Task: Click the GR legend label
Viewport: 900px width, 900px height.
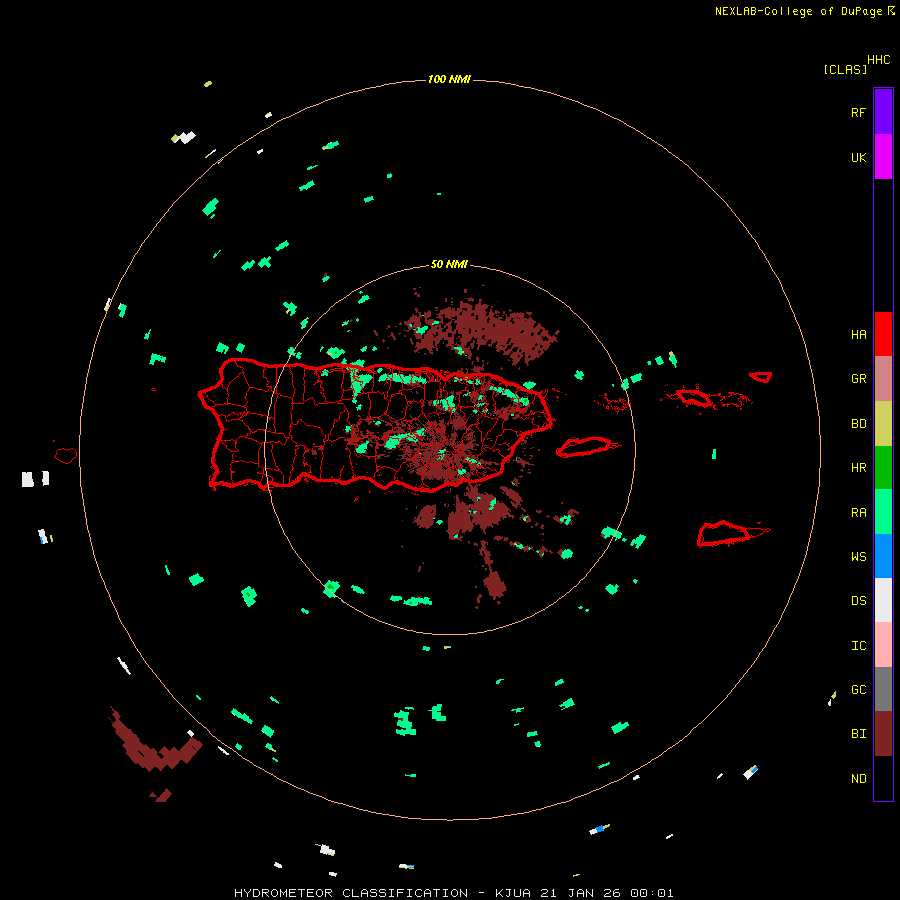Action: (858, 379)
